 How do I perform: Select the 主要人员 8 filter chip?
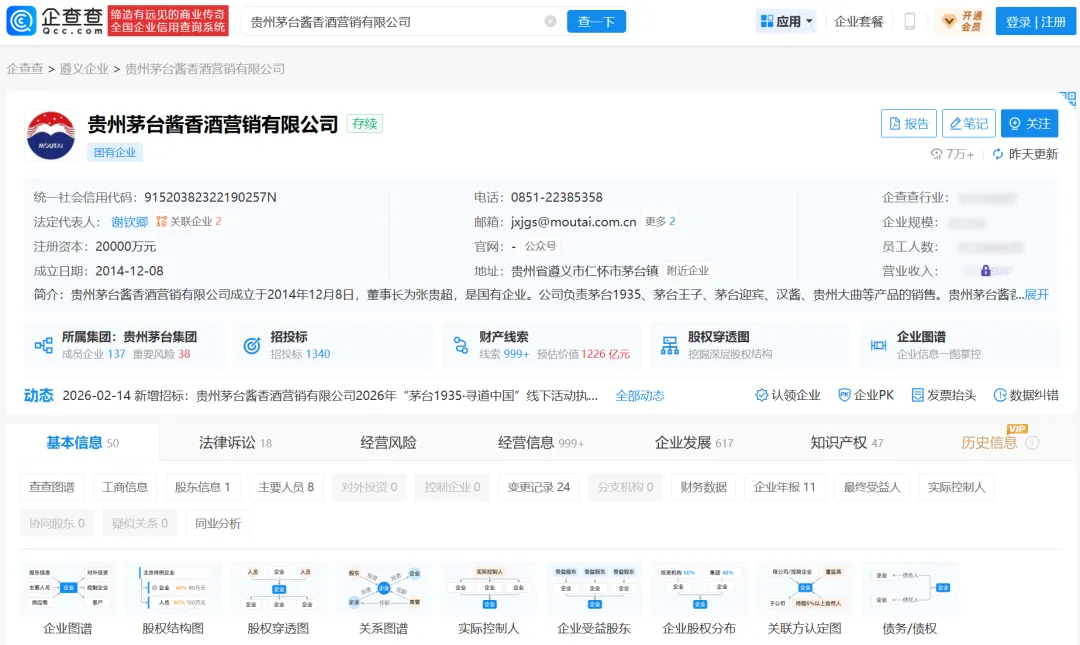286,487
